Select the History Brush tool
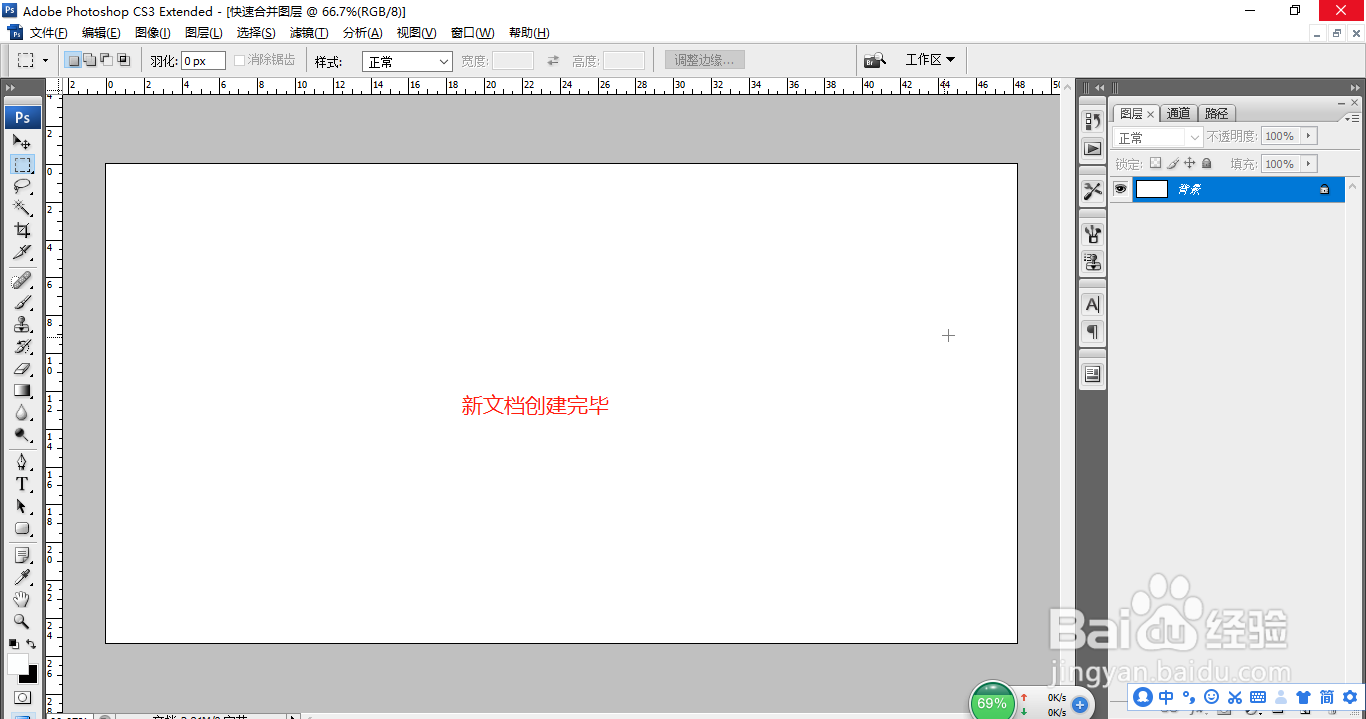This screenshot has height=719, width=1366. tap(22, 346)
